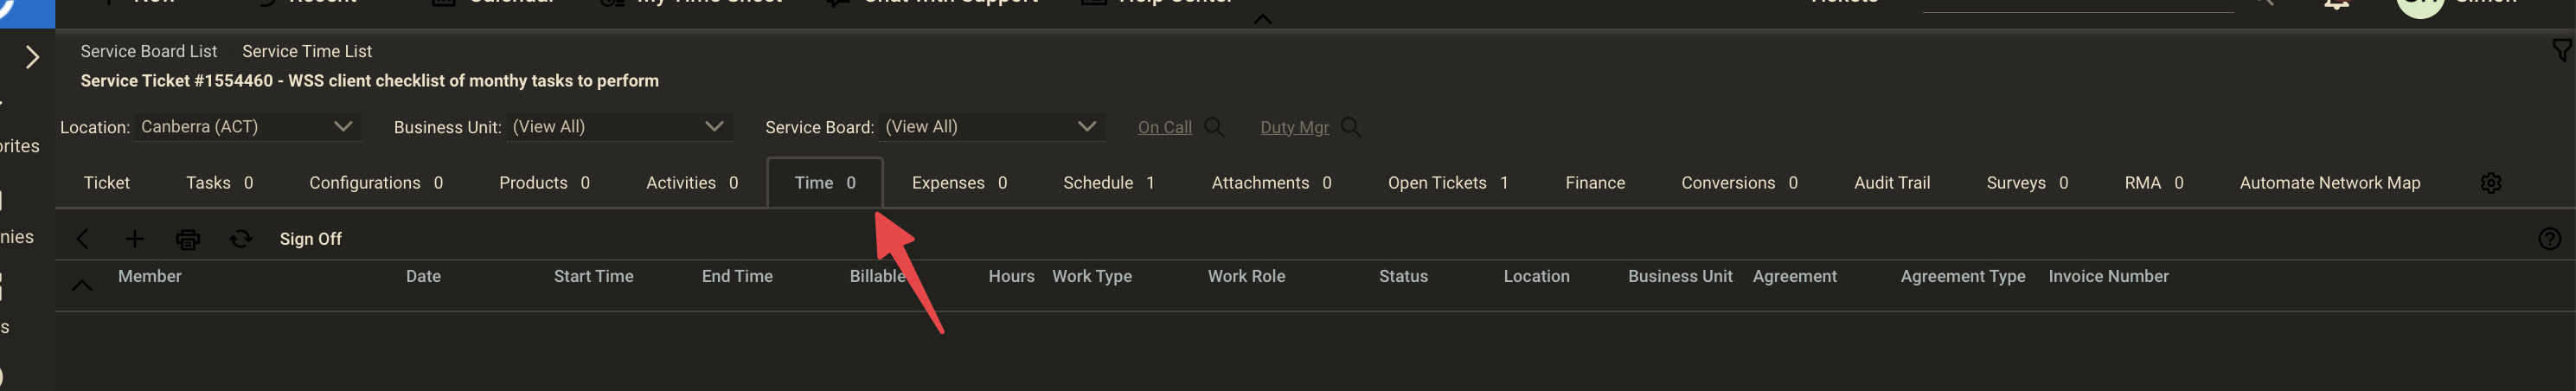Image resolution: width=2576 pixels, height=391 pixels.
Task: Click the help question mark icon
Action: pyautogui.click(x=2549, y=239)
